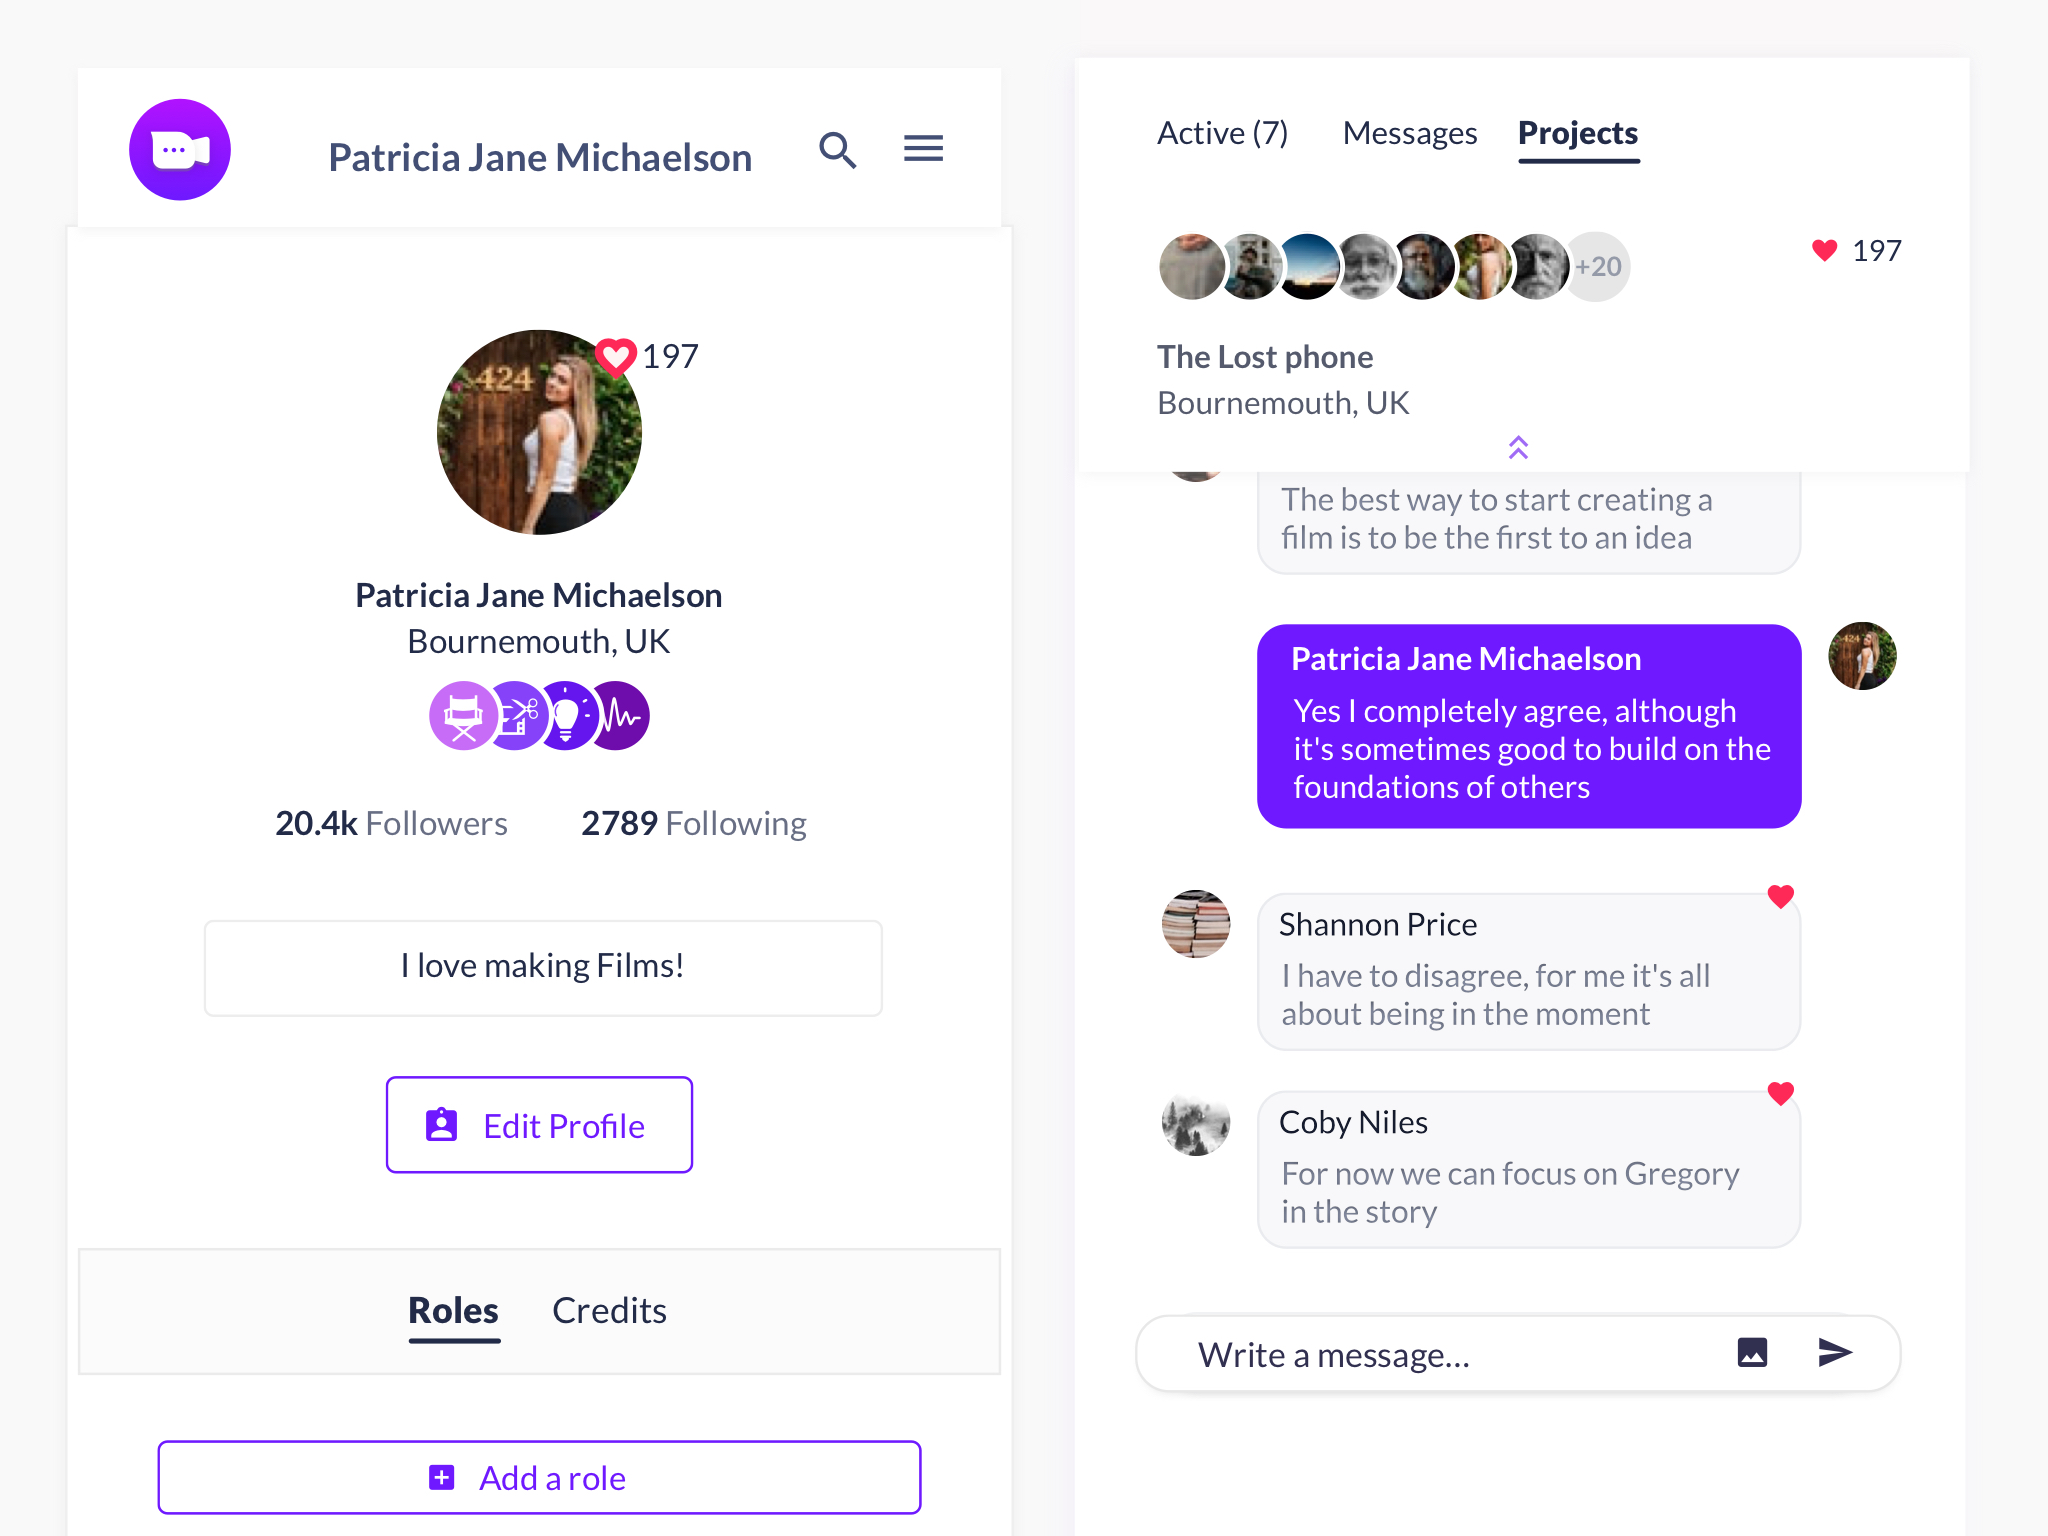This screenshot has height=1536, width=2048.
Task: Select the Active (7) tab
Action: point(1222,133)
